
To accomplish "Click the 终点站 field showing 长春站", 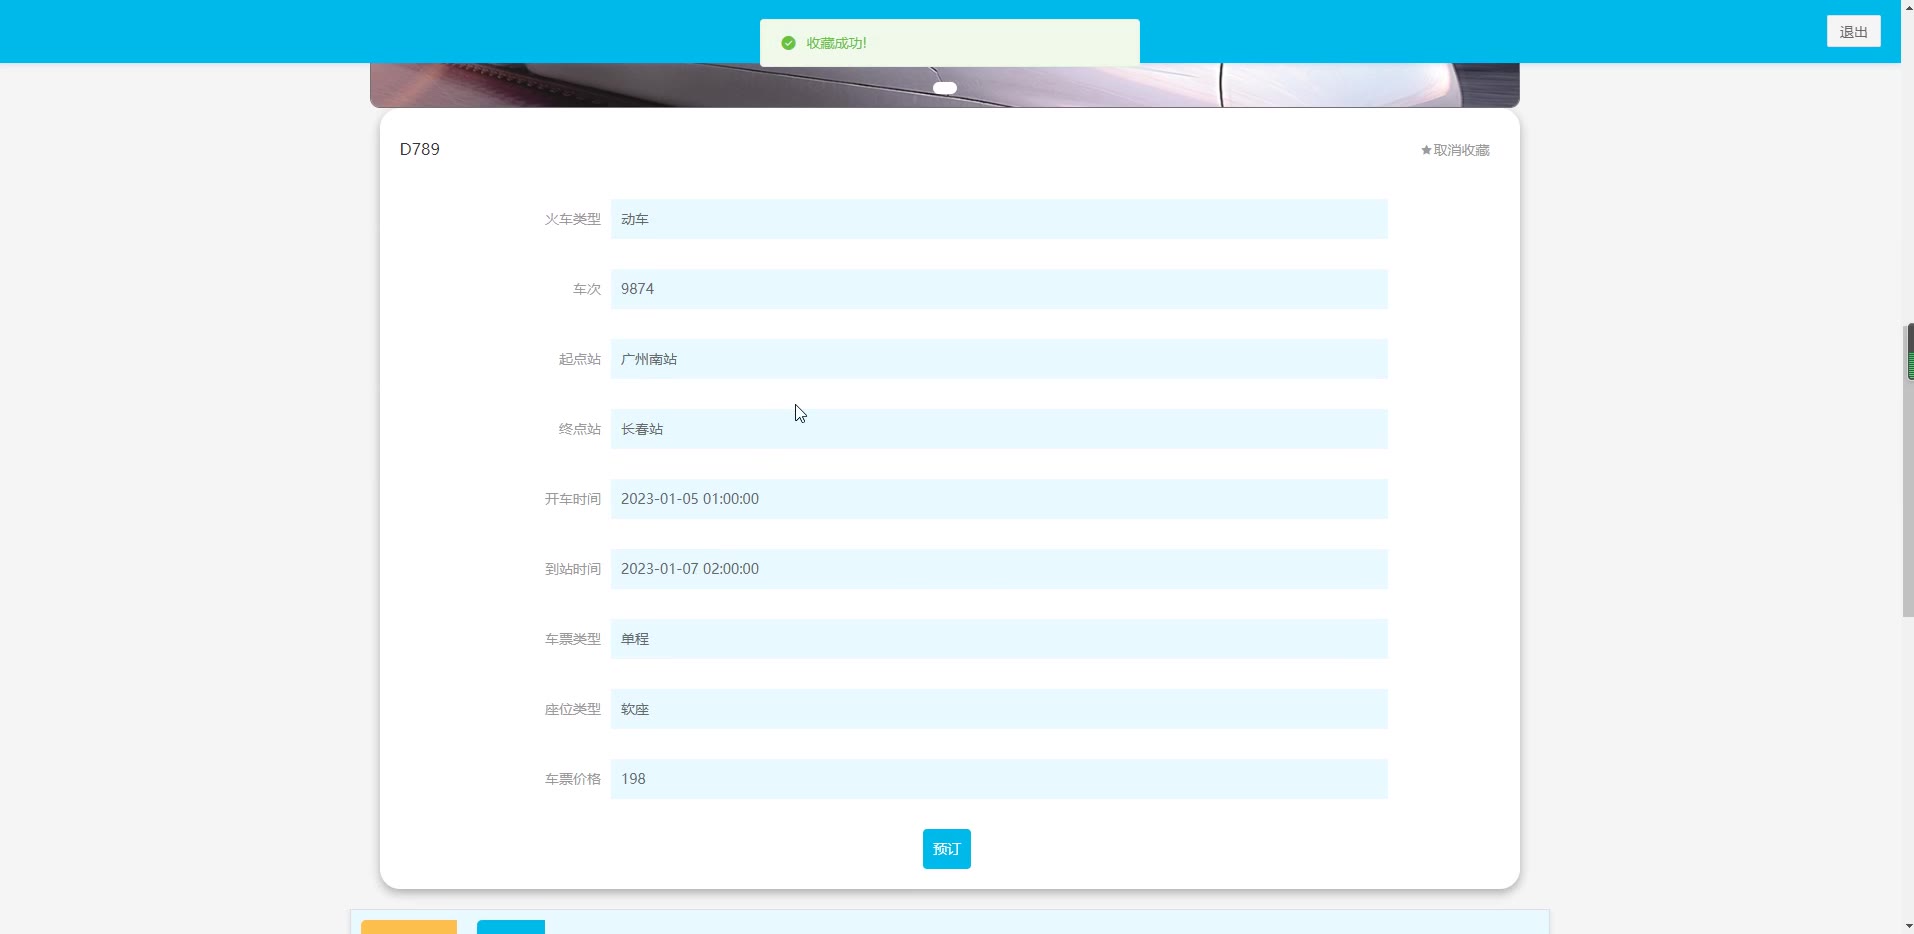I will click(999, 429).
